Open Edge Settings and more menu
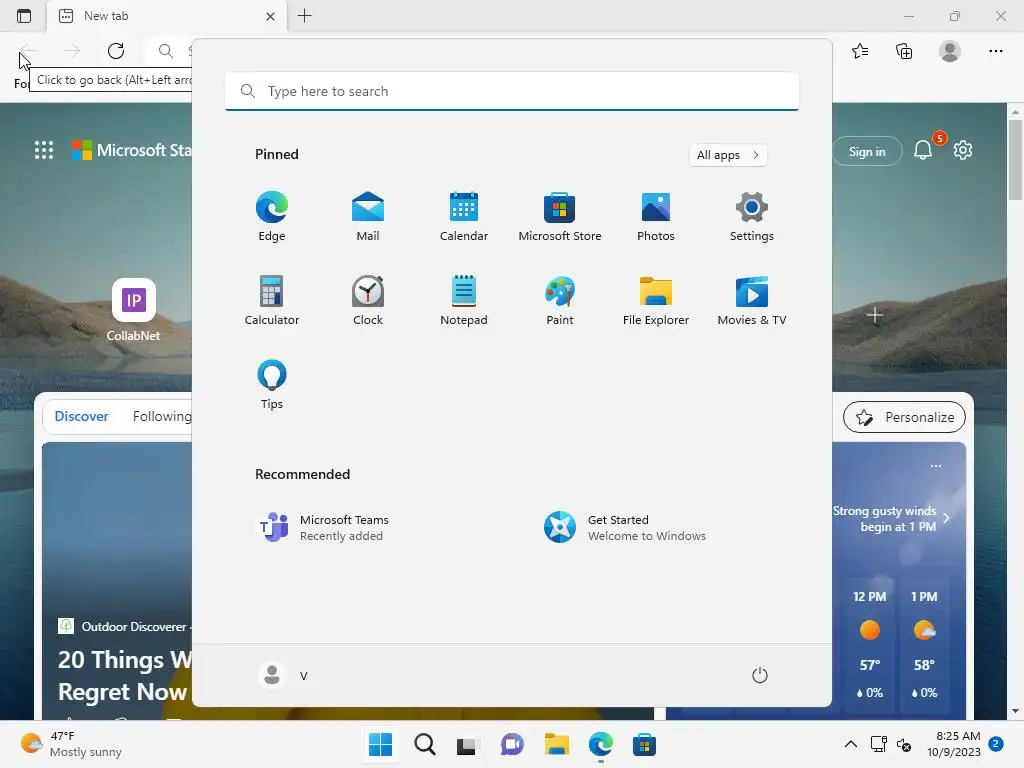The height and width of the screenshot is (768, 1024). [995, 51]
